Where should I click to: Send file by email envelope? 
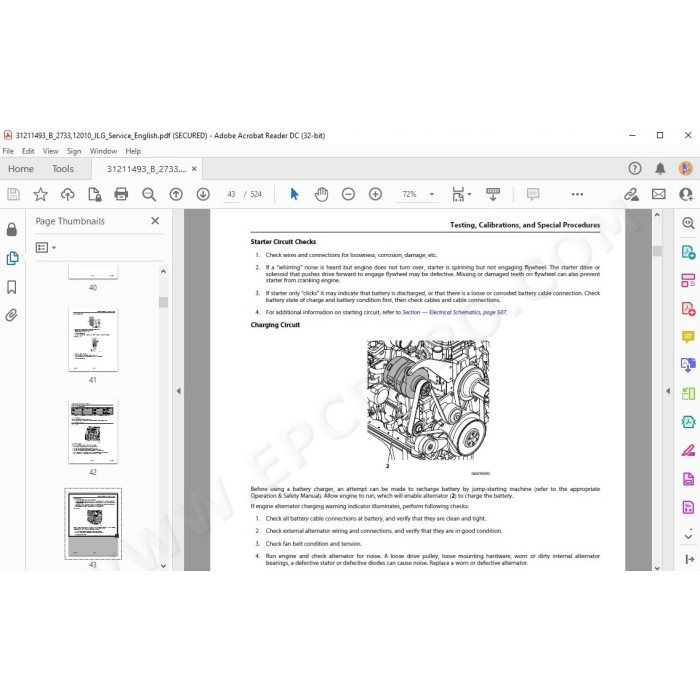pyautogui.click(x=658, y=194)
